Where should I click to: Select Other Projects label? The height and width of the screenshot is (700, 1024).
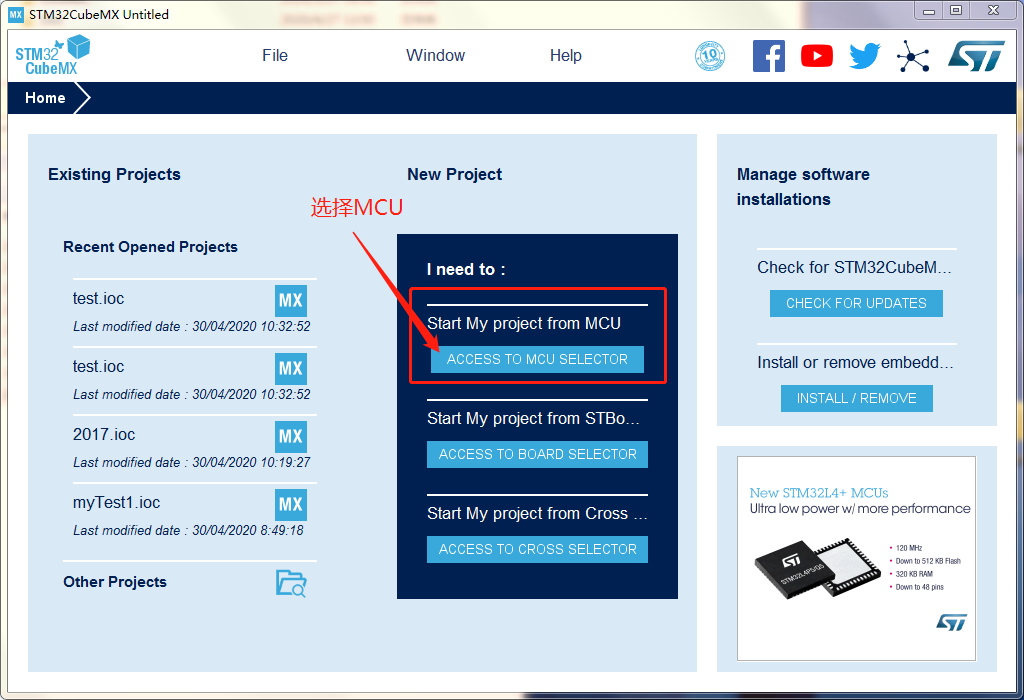(115, 582)
